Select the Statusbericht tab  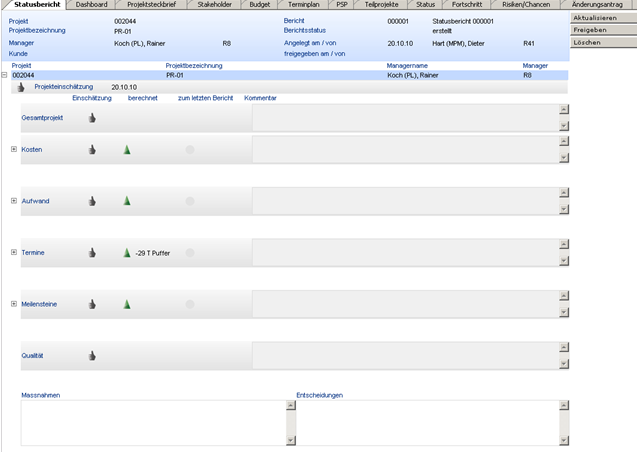[37, 4]
